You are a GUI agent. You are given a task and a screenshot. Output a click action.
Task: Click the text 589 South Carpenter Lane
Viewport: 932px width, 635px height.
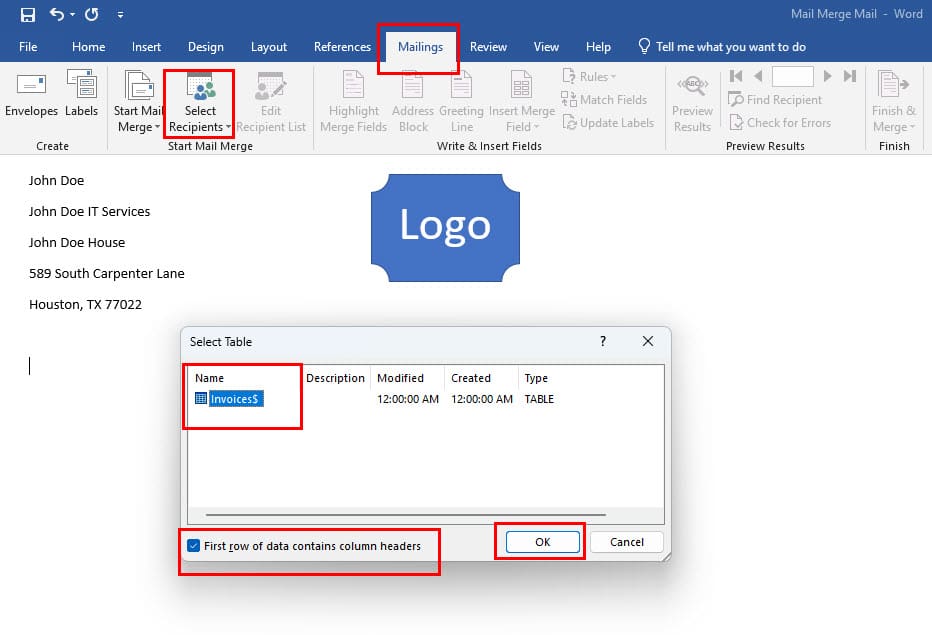click(106, 274)
